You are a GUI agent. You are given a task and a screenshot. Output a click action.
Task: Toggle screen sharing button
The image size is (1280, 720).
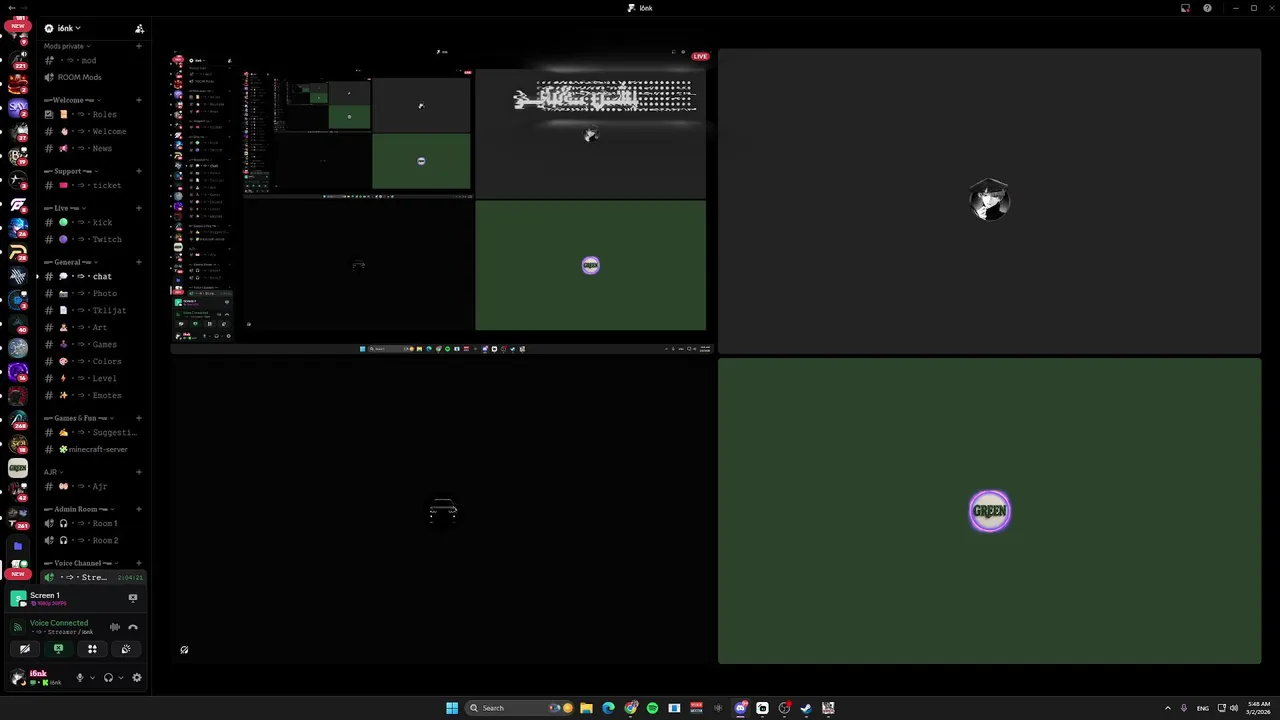click(58, 649)
